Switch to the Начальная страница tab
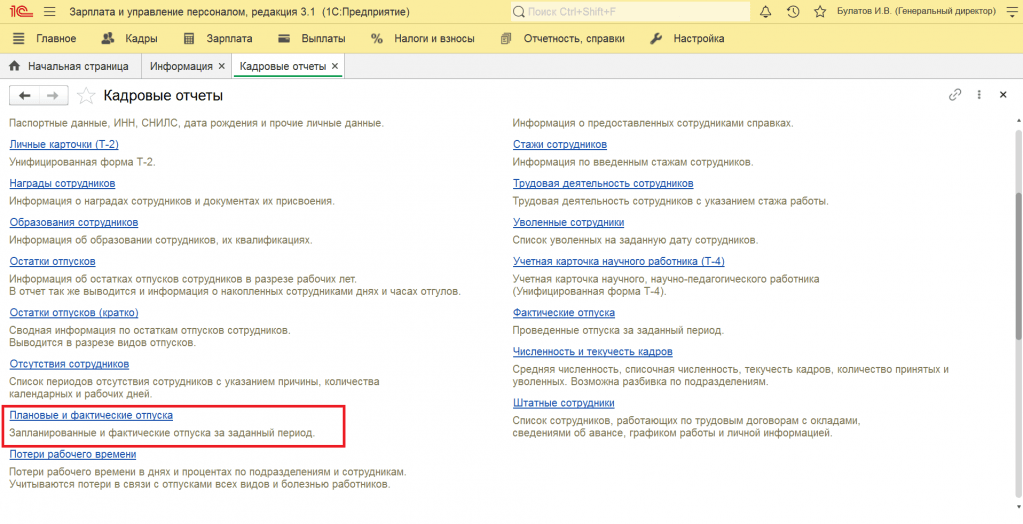The width and height of the screenshot is (1023, 524). [x=69, y=66]
